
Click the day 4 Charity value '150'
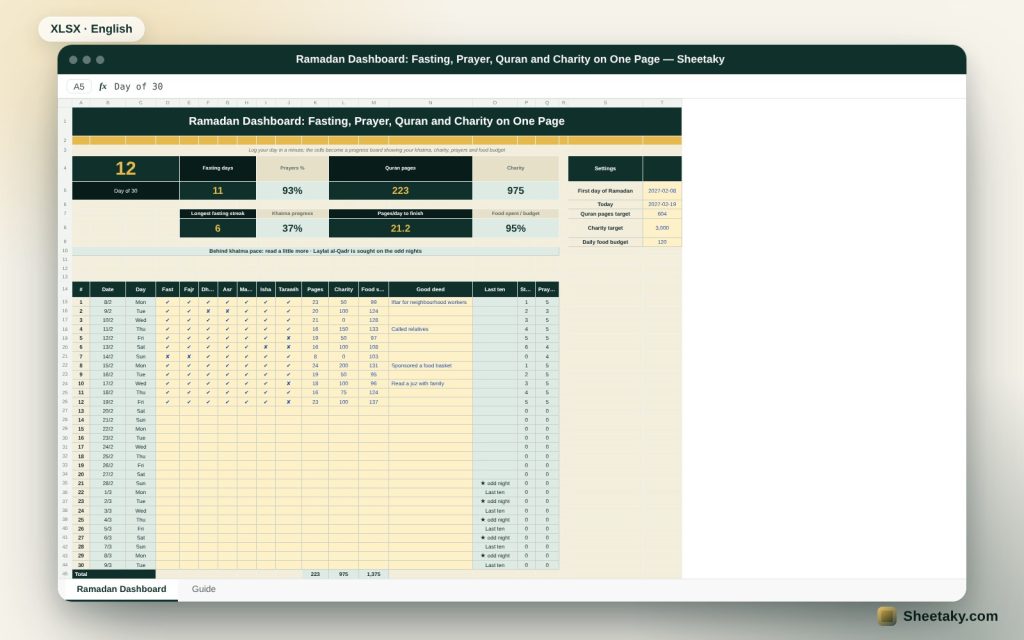pyautogui.click(x=344, y=329)
